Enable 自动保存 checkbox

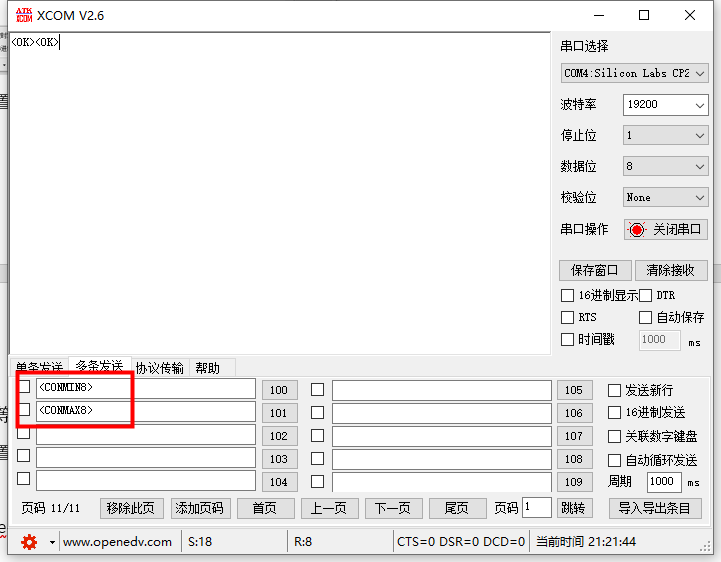(x=646, y=317)
